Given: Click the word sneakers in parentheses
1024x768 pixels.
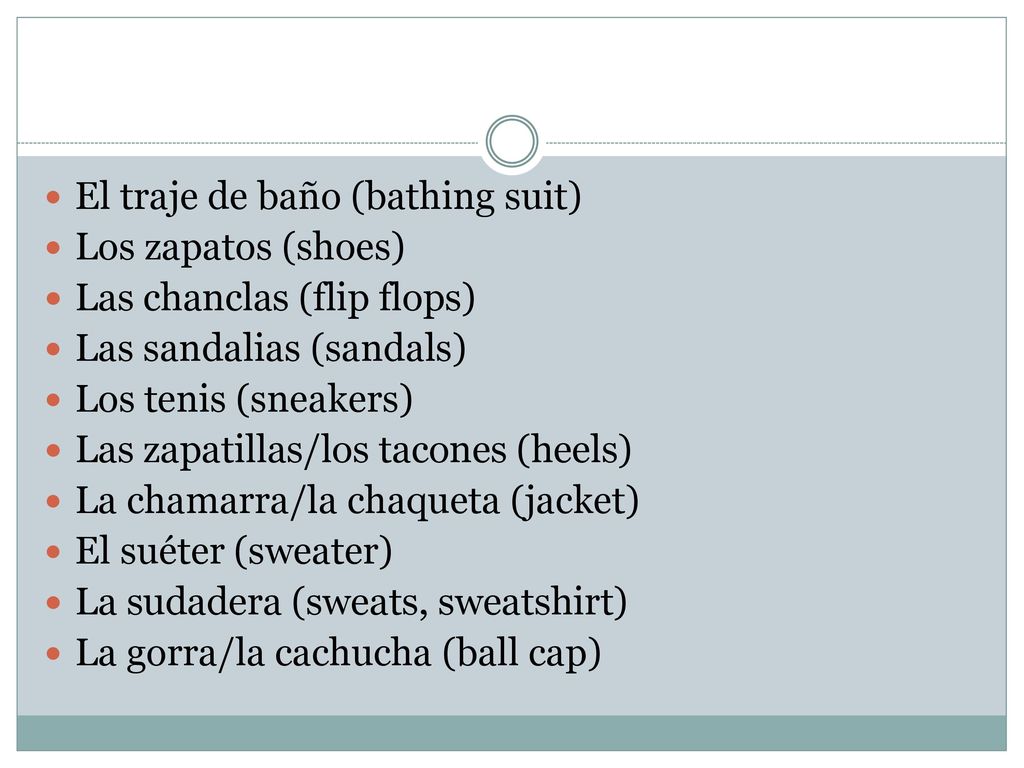Looking at the screenshot, I should click(325, 400).
